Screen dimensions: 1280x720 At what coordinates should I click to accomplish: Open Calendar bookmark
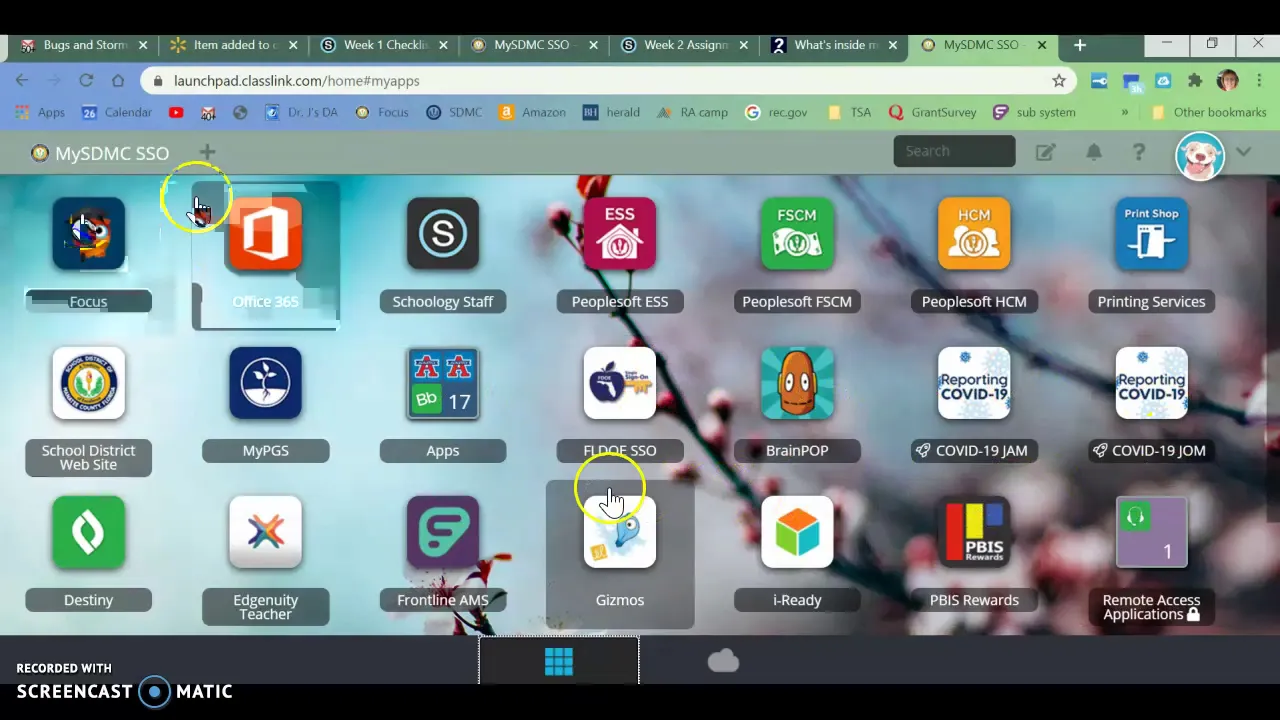coord(117,112)
